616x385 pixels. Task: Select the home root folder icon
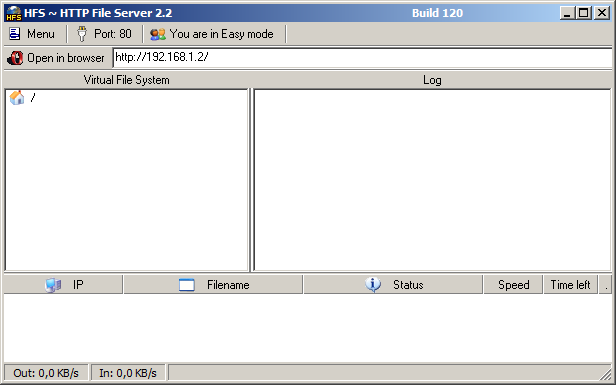pos(17,97)
